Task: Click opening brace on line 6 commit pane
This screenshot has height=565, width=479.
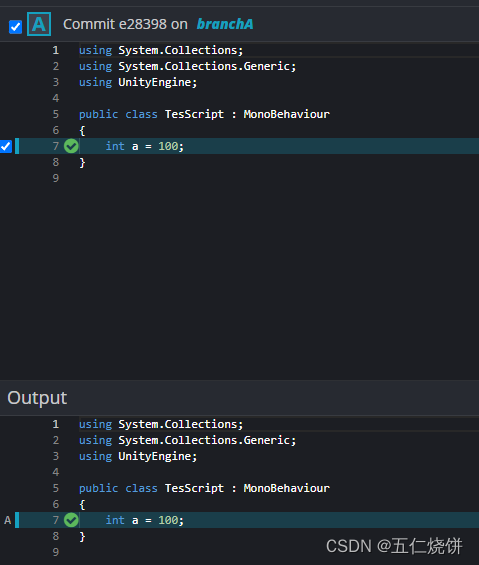Action: click(x=82, y=130)
